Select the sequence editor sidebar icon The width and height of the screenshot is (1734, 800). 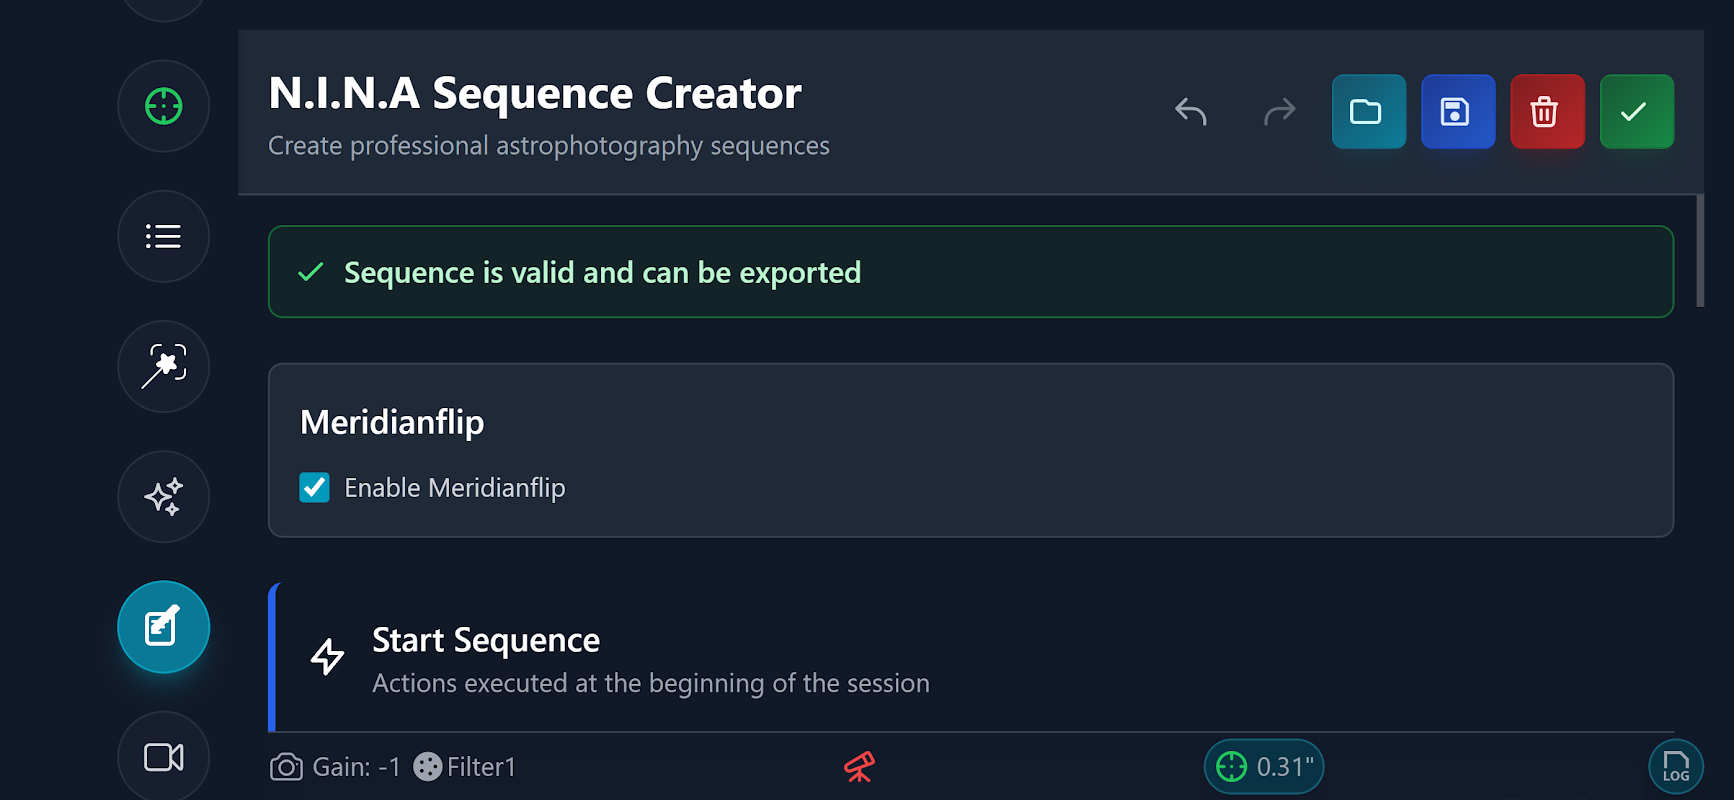pyautogui.click(x=163, y=627)
